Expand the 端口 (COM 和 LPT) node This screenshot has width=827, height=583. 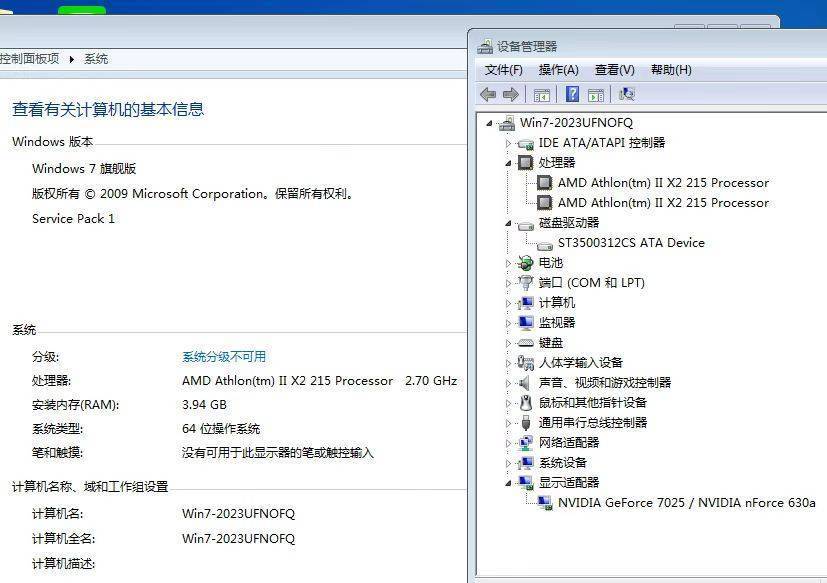coord(508,283)
